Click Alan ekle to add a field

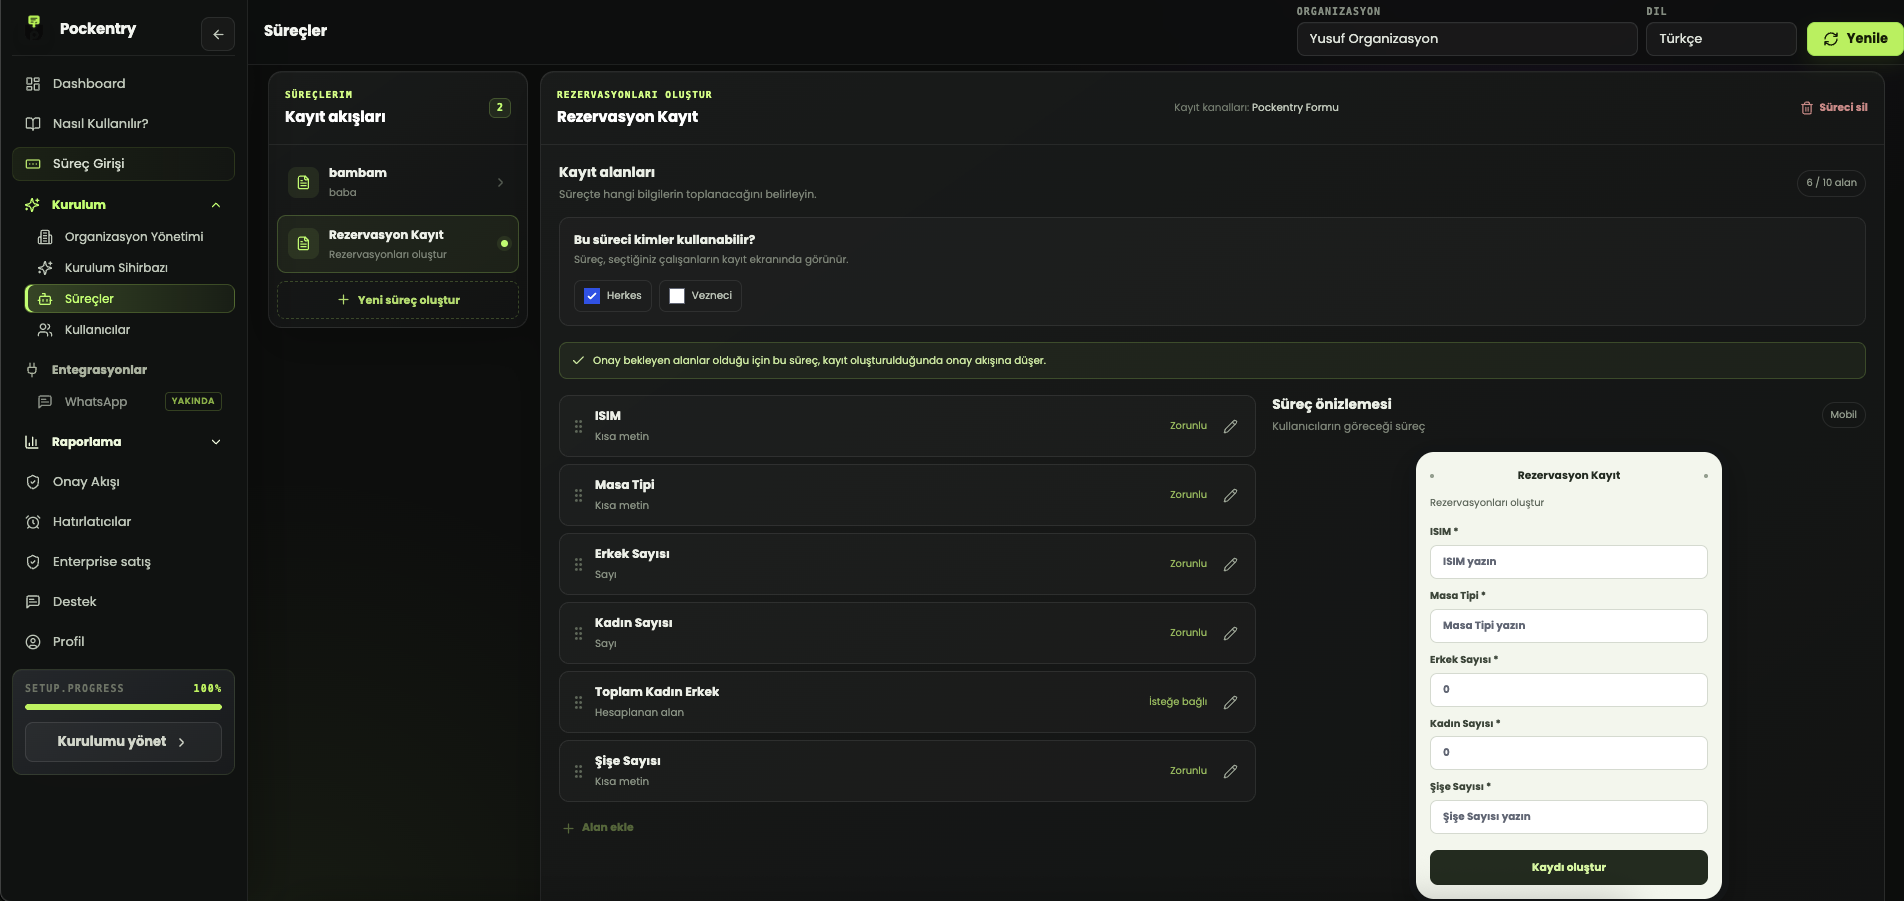598,828
